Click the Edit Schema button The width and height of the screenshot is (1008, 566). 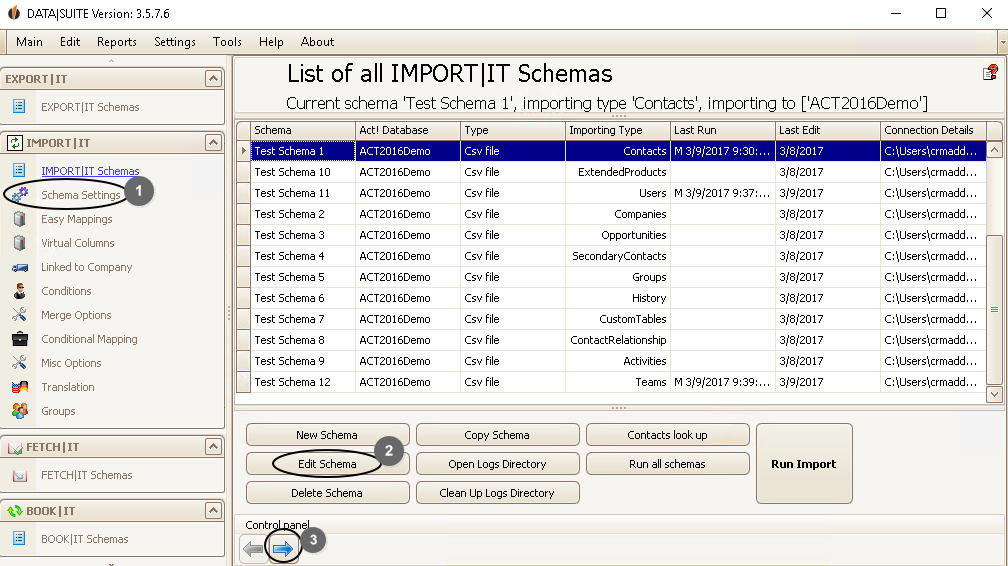pos(327,464)
